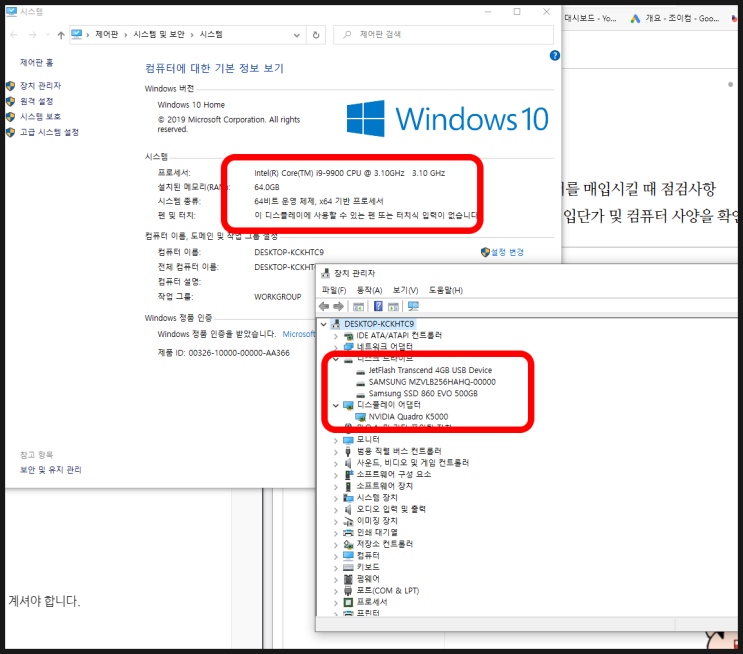Click the 프로세서 category icon
The width and height of the screenshot is (743, 654).
(x=349, y=602)
